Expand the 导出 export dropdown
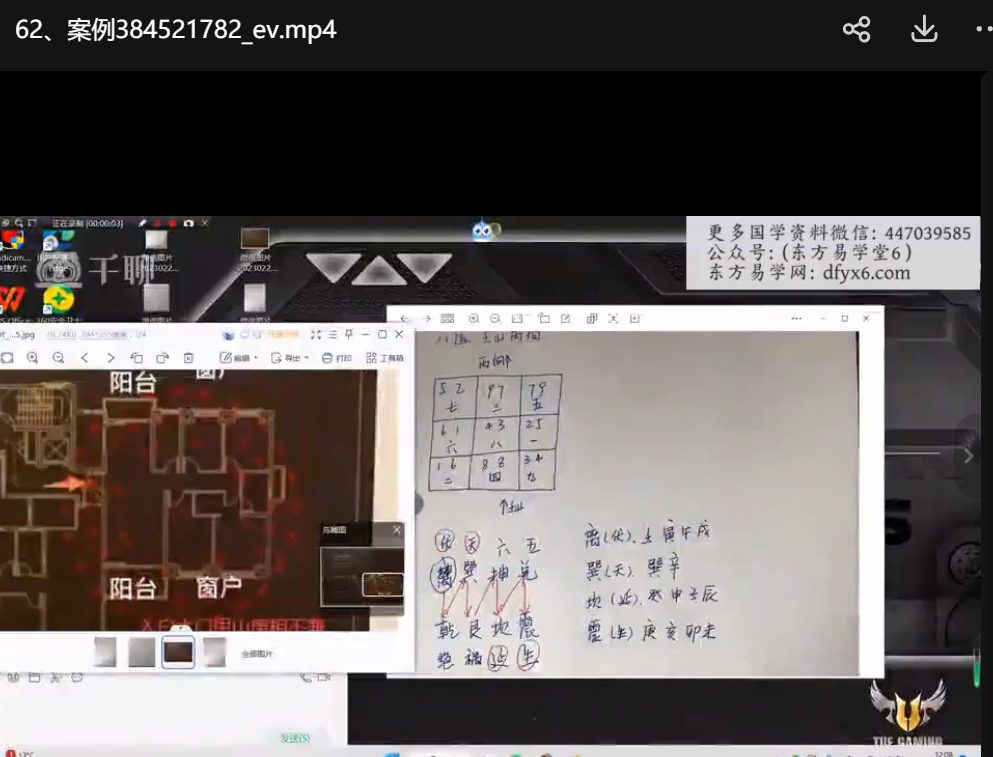This screenshot has width=993, height=757. pyautogui.click(x=292, y=358)
